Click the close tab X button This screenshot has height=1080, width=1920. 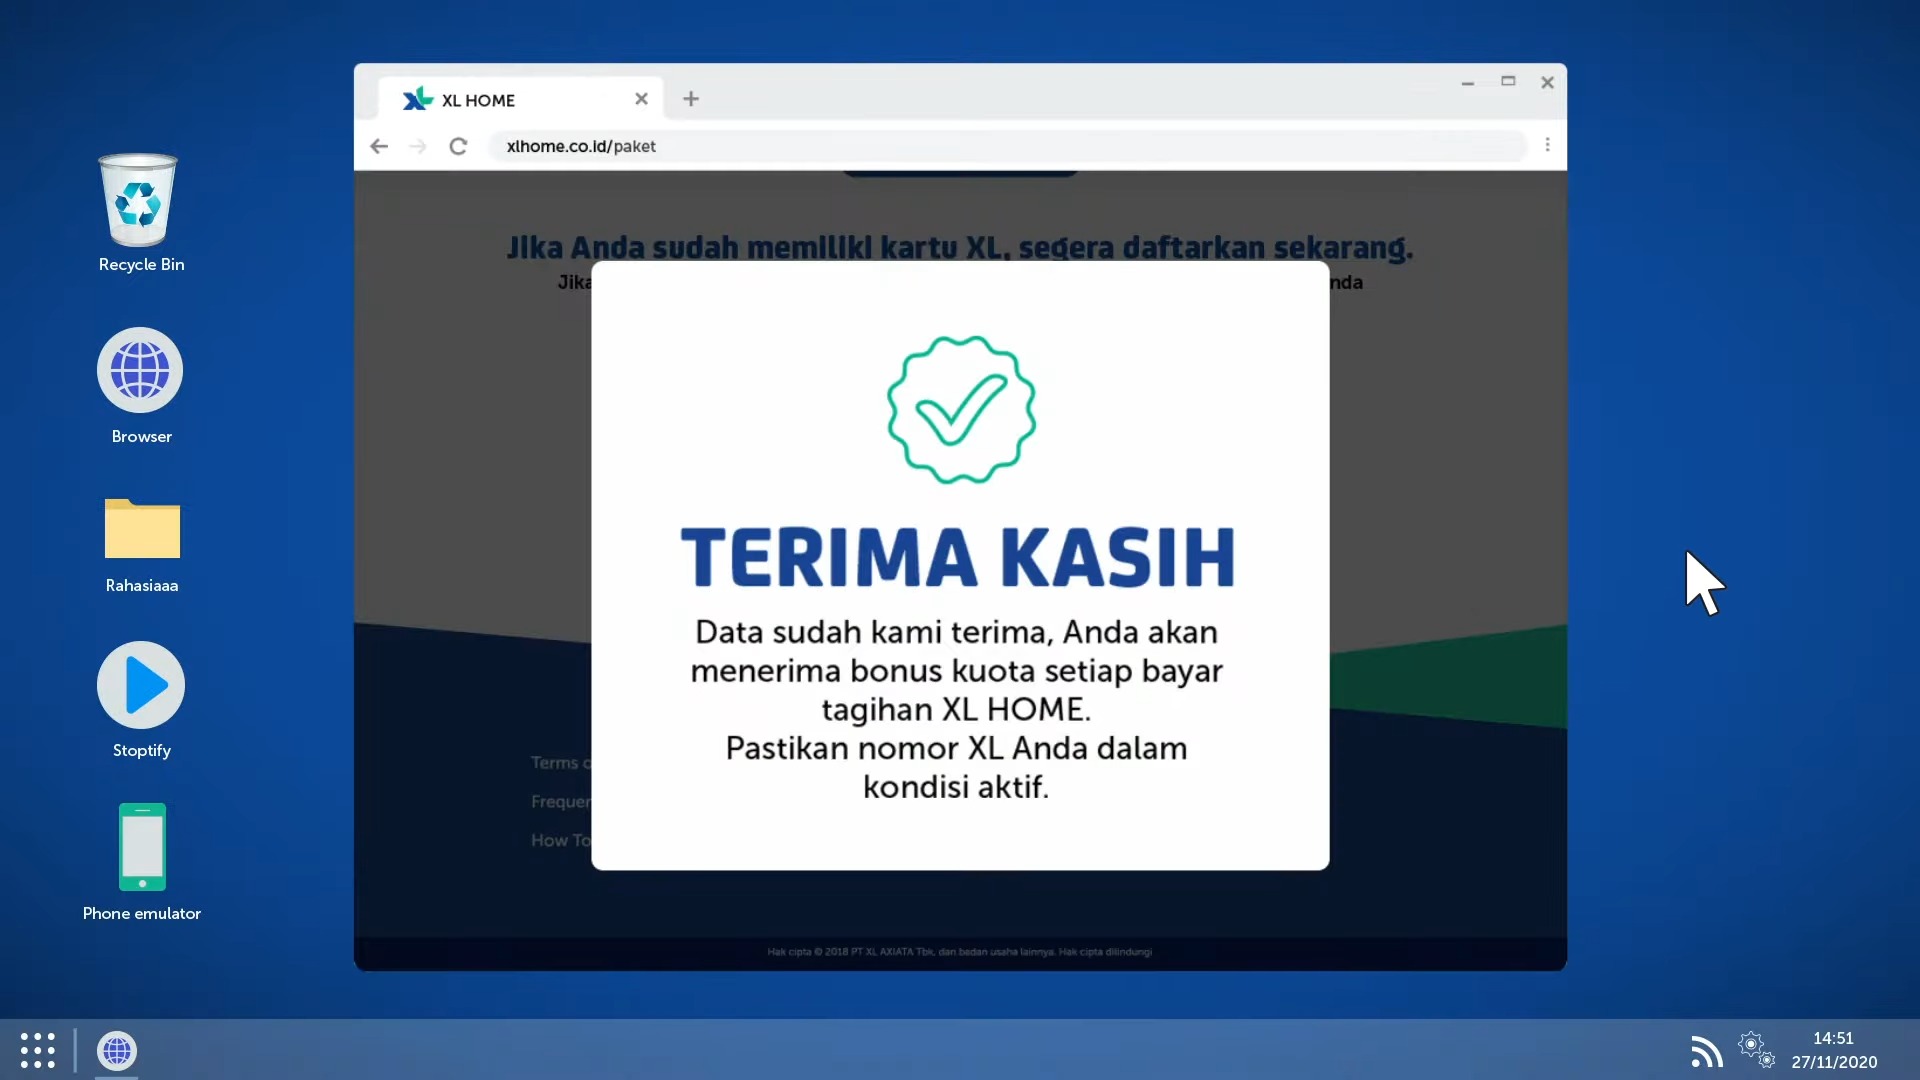tap(642, 99)
